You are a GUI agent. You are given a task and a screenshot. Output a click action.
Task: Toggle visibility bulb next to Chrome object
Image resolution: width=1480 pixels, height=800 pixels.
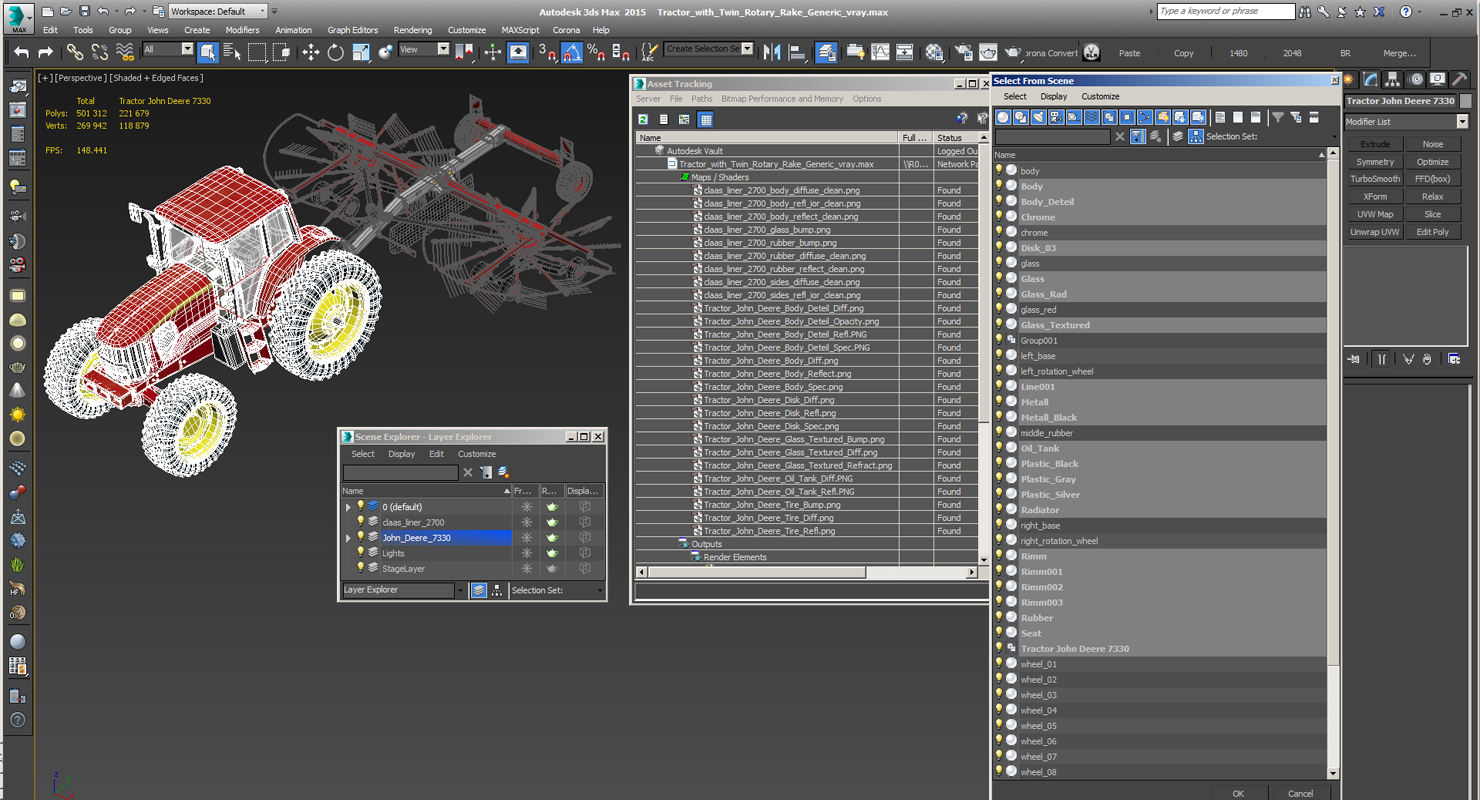pos(999,217)
